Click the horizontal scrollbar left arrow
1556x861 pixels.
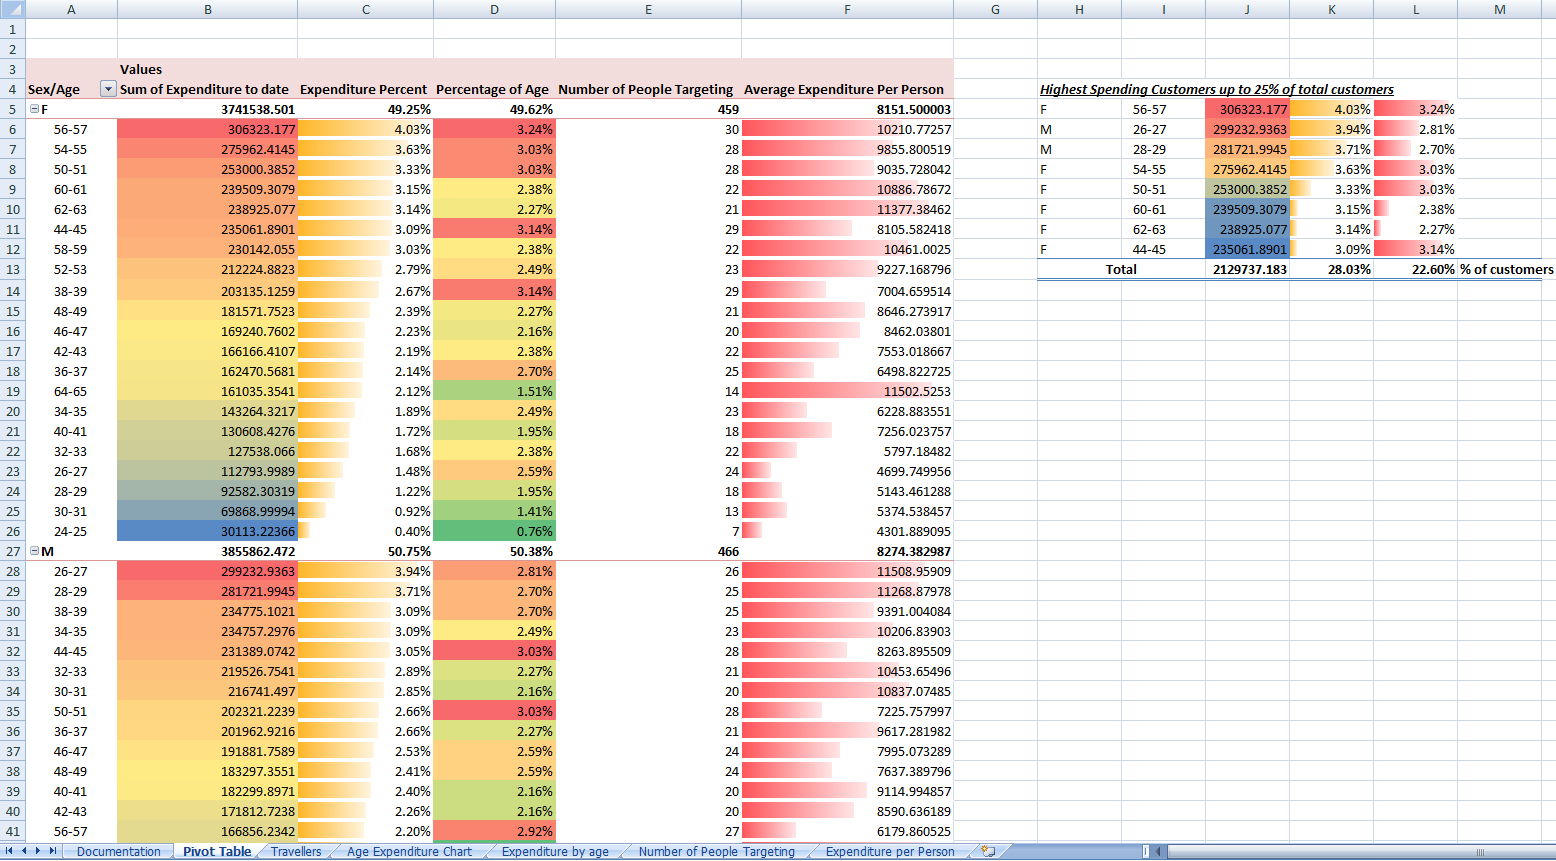1159,852
